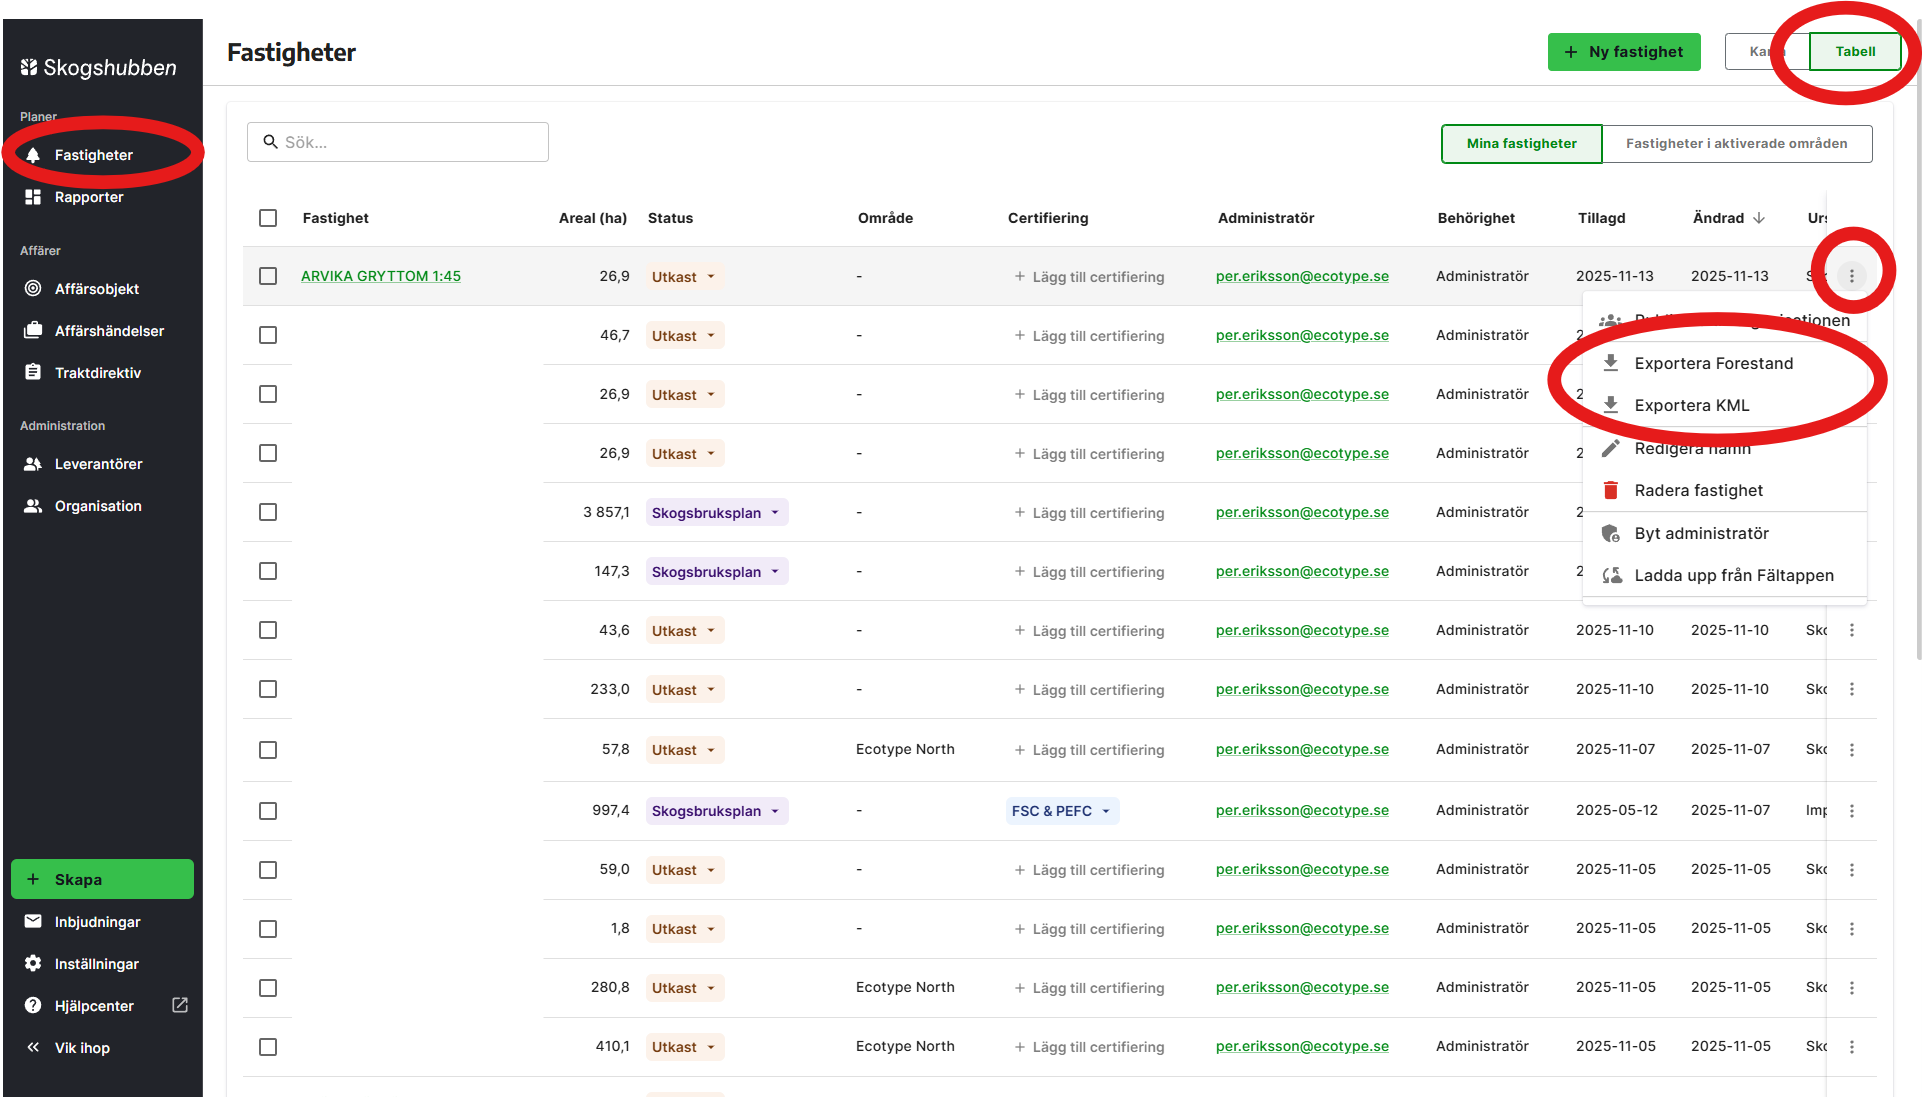Click the red trash icon for Radera fastighet
1922x1097 pixels.
click(1610, 490)
